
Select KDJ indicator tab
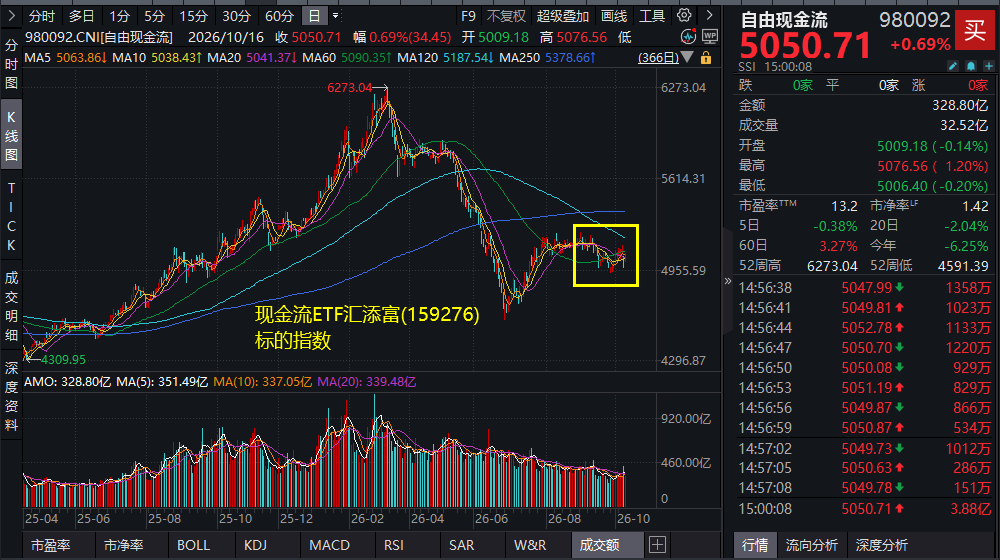pos(256,545)
